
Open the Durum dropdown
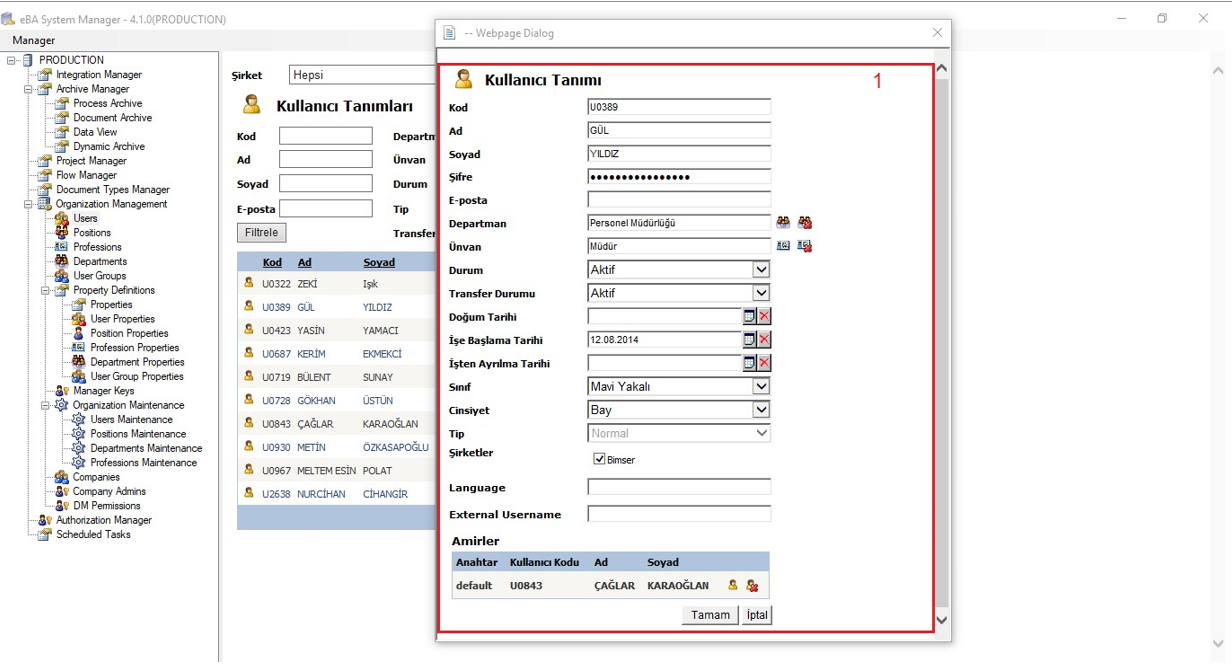tap(761, 270)
